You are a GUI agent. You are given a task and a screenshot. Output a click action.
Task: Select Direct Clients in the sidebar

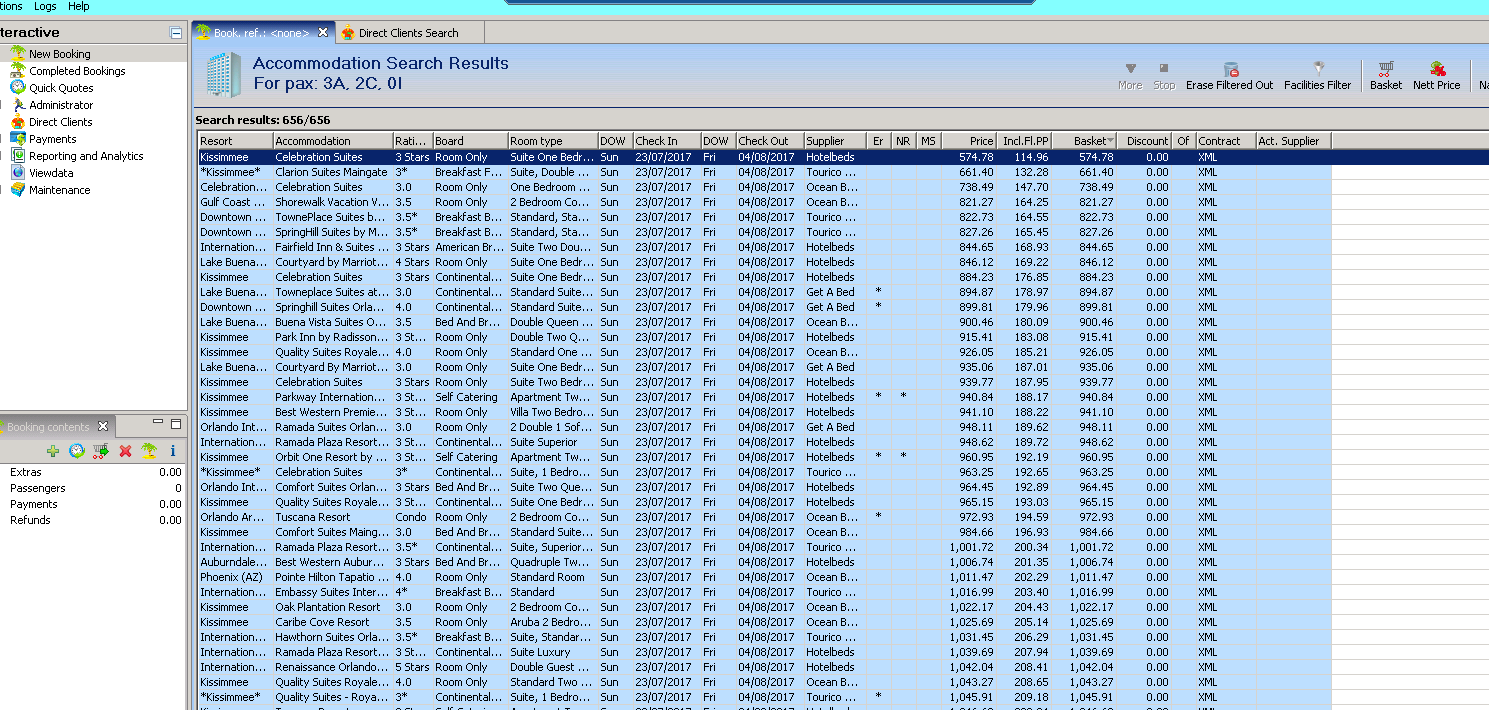click(x=60, y=122)
